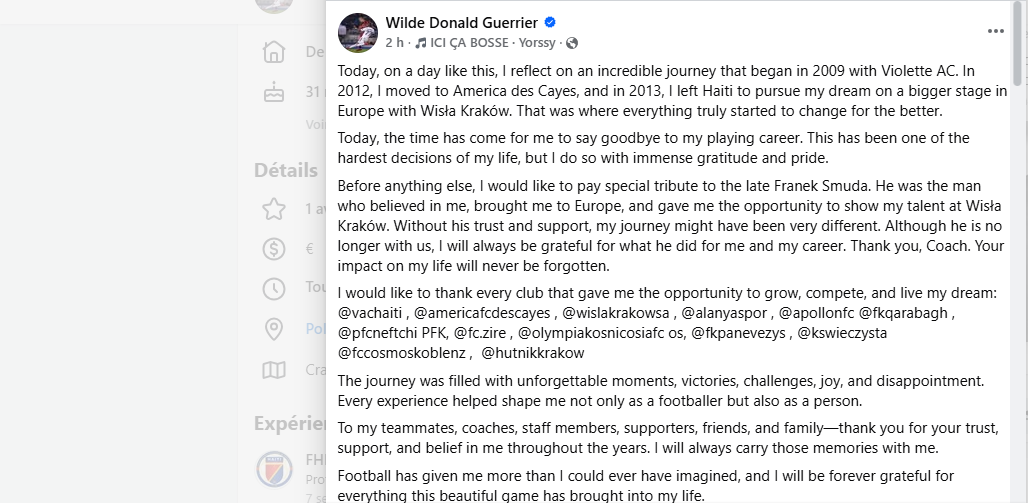The image size is (1028, 503).
Task: Click the 2 h post timestamp
Action: (x=395, y=43)
